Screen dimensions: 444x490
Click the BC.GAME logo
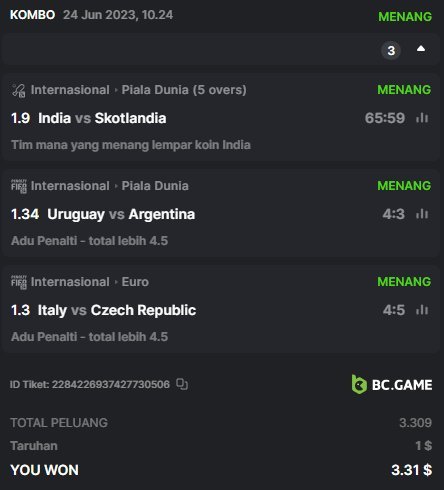[392, 384]
